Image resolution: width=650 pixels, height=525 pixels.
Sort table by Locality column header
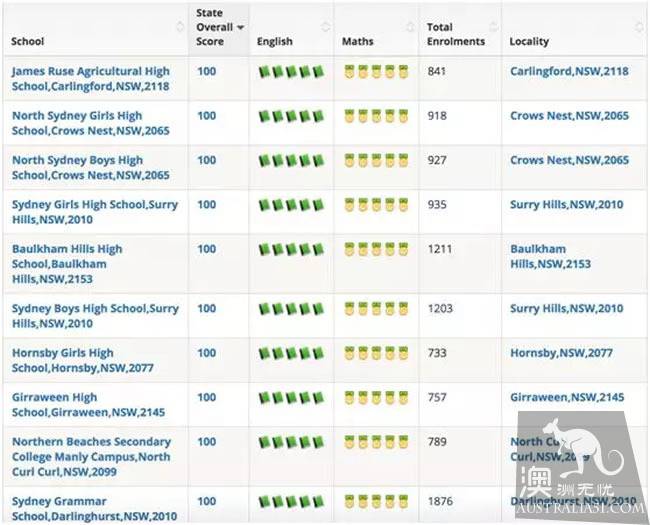point(574,29)
